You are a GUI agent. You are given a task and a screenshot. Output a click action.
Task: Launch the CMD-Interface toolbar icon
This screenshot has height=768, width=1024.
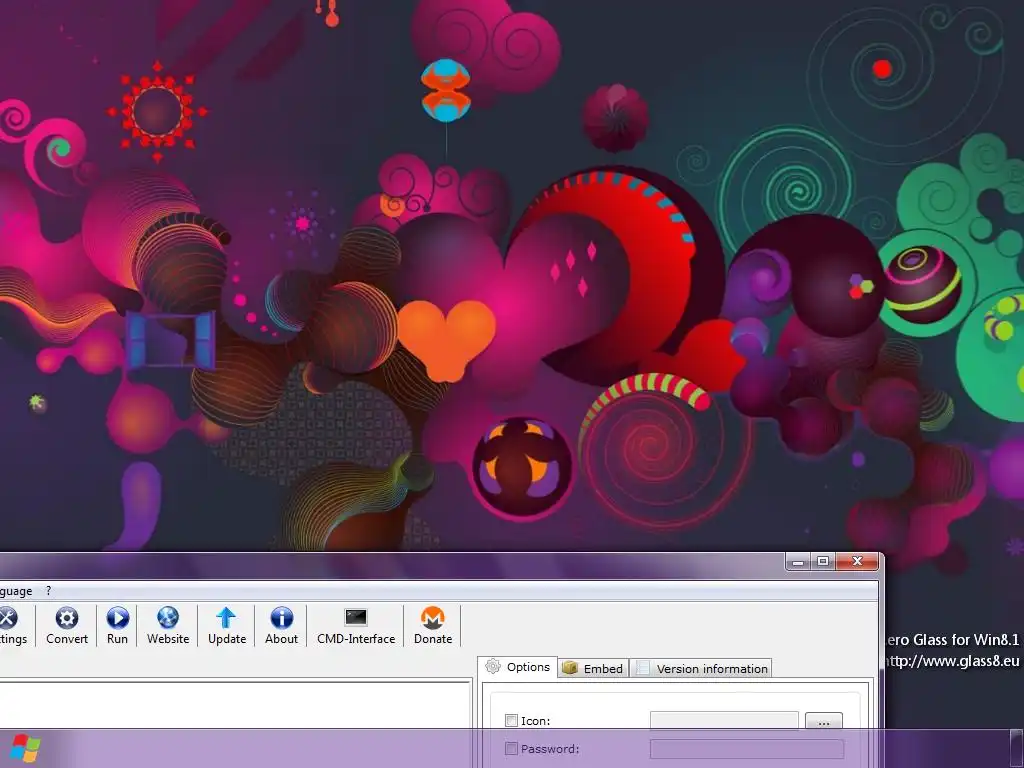(x=356, y=617)
